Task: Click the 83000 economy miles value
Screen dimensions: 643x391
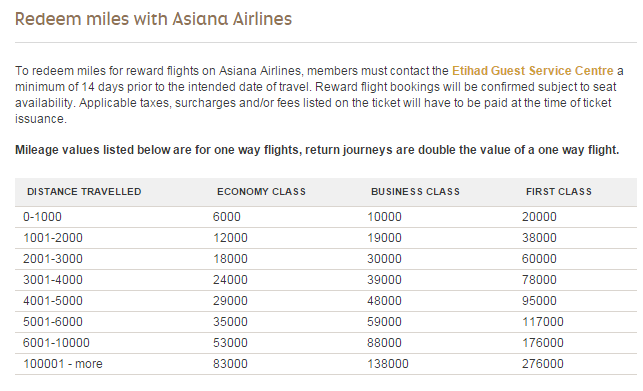Action: pos(230,364)
